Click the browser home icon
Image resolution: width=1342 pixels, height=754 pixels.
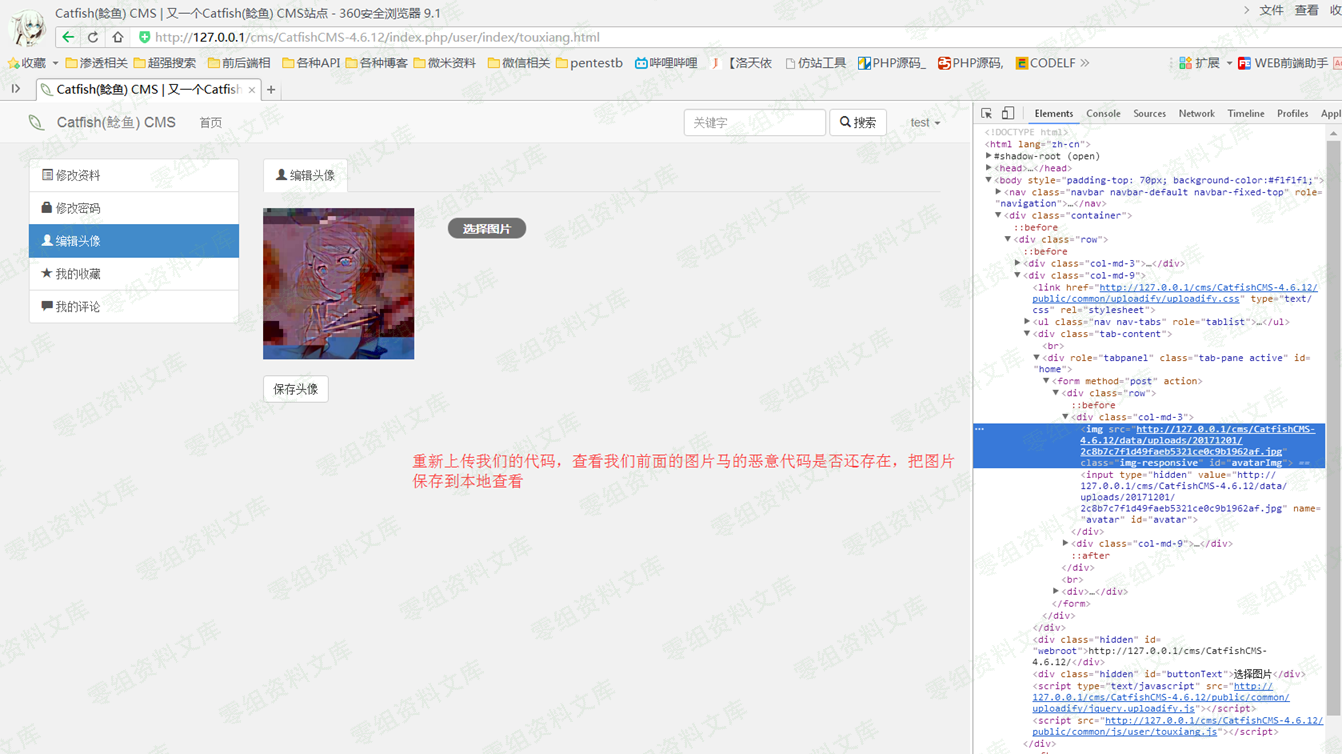tap(118, 37)
